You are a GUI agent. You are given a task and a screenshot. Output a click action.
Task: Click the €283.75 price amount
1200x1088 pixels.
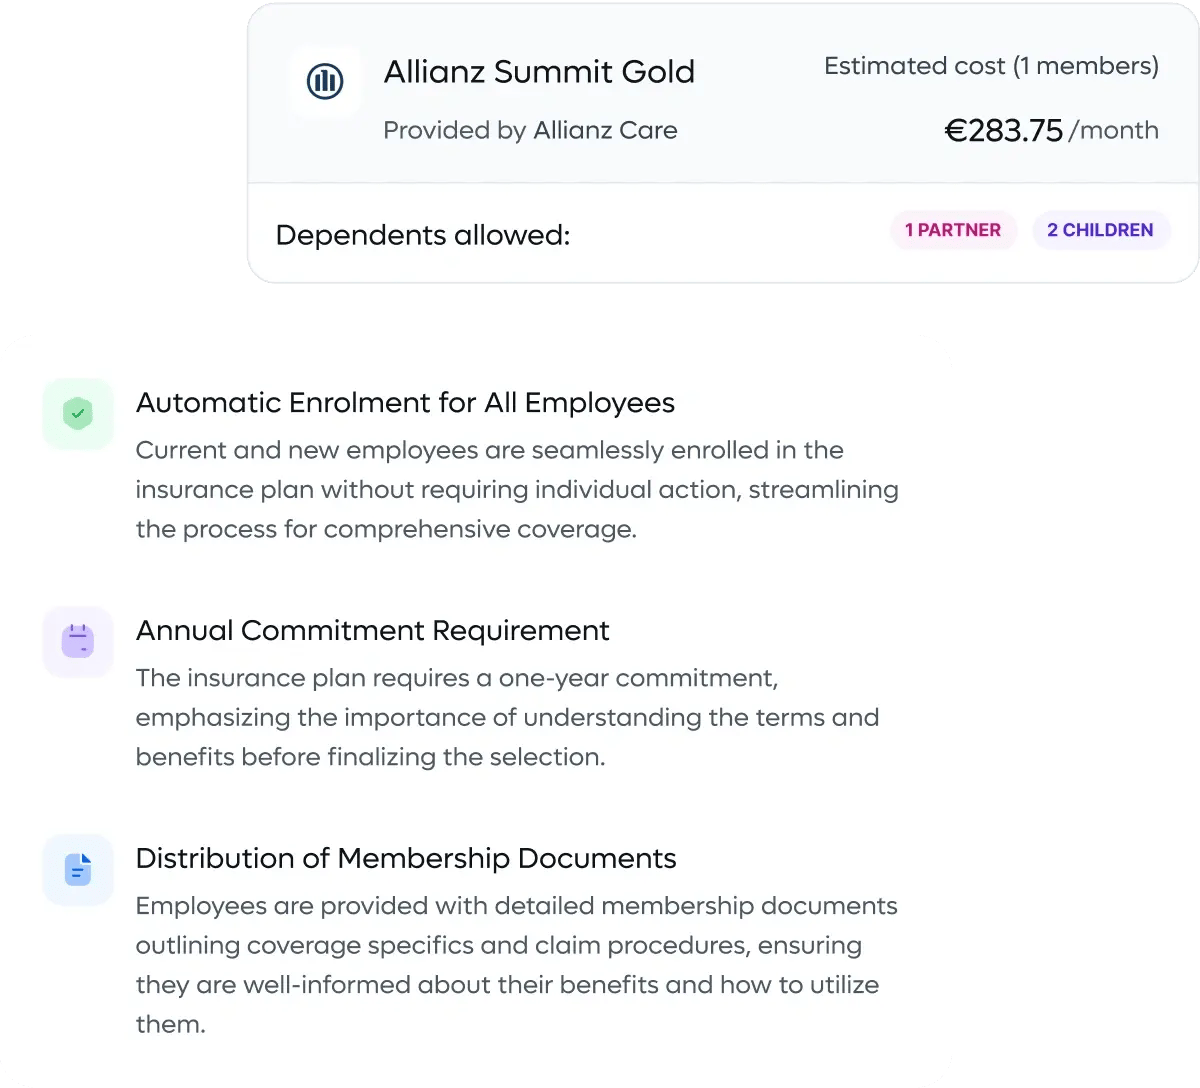[1004, 131]
